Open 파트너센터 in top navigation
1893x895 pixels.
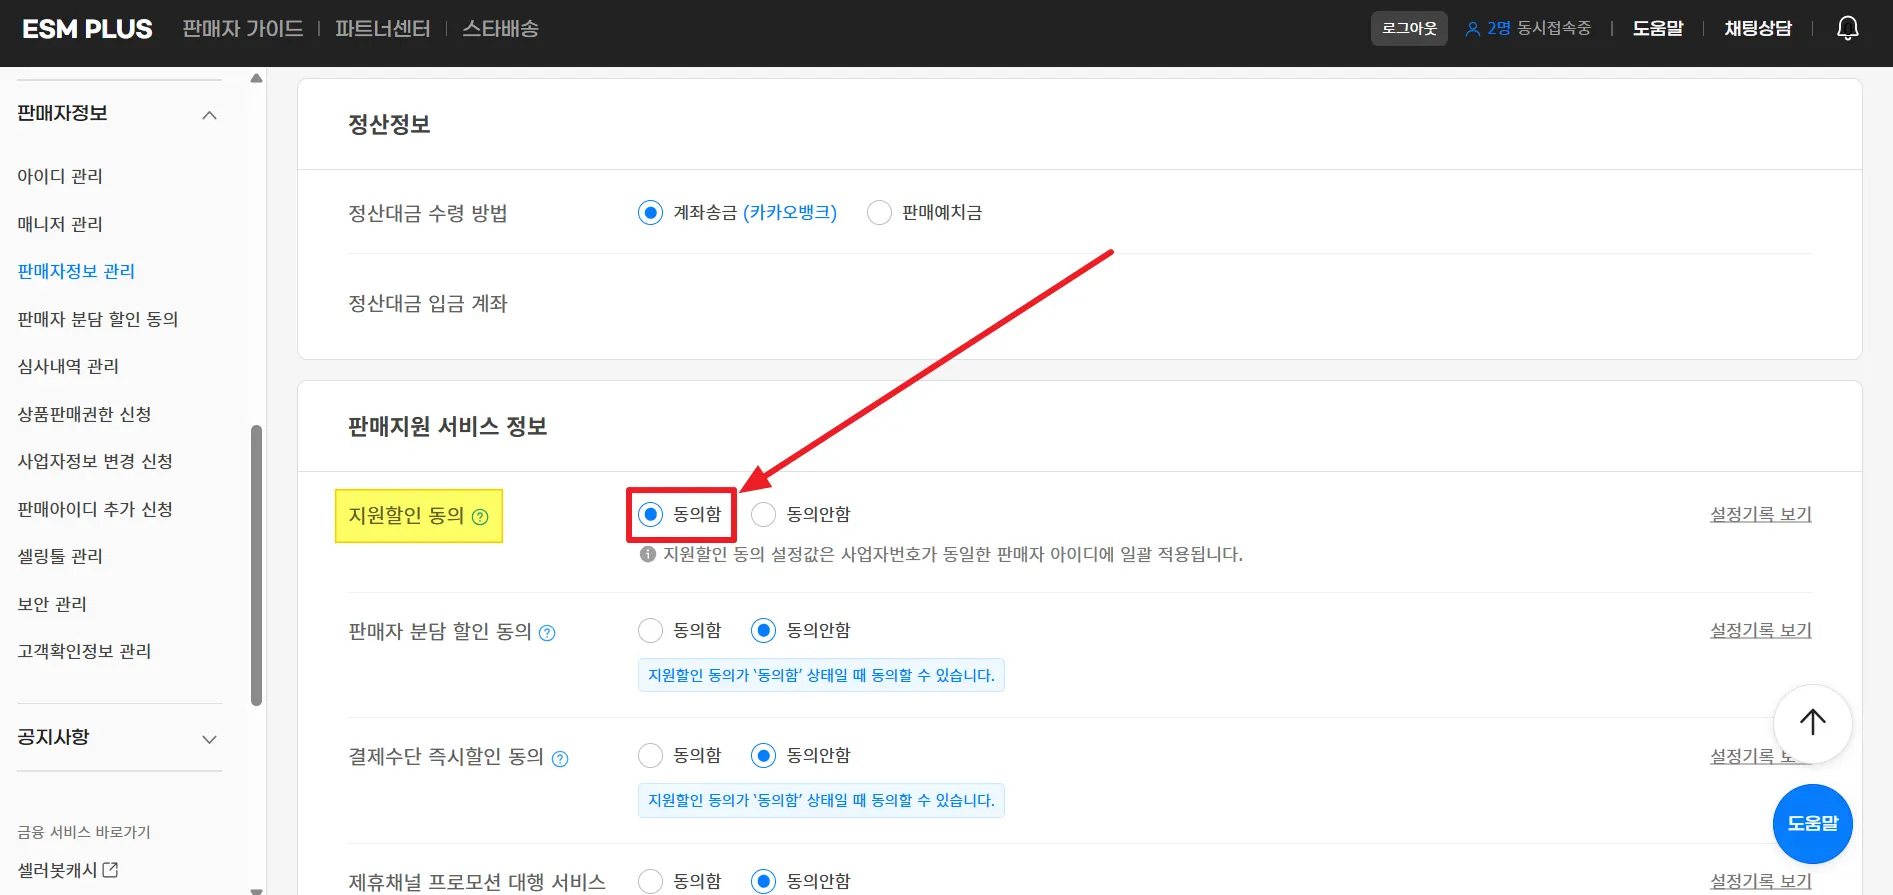click(383, 29)
